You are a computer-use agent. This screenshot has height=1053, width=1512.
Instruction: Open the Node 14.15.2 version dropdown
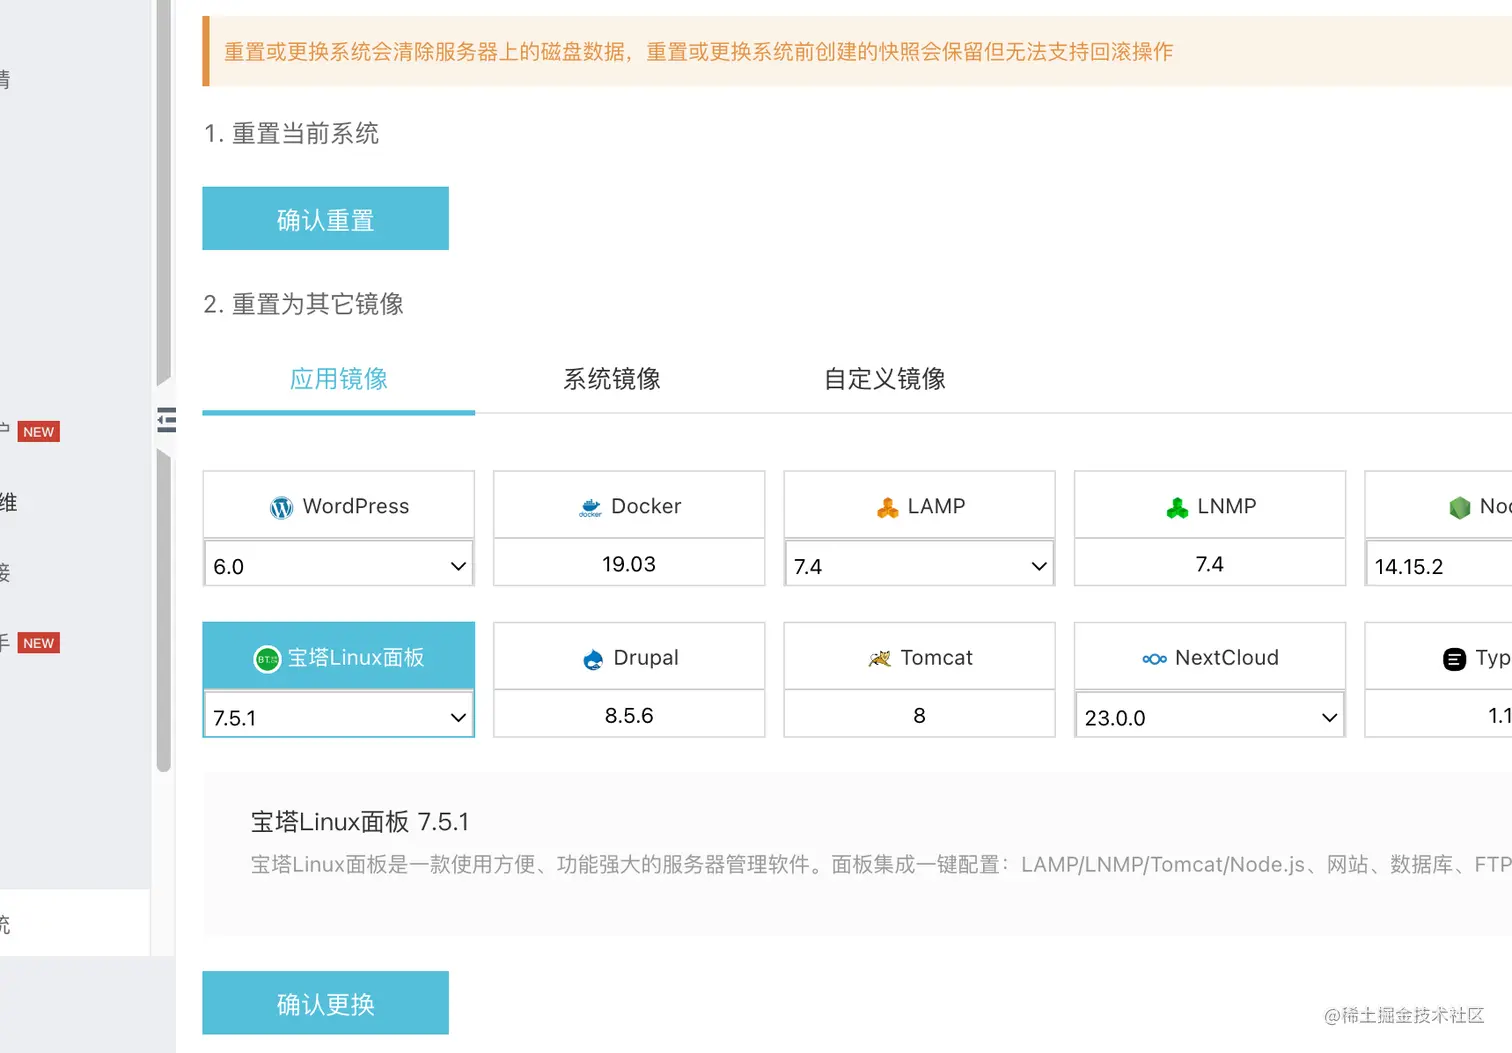pos(1439,566)
